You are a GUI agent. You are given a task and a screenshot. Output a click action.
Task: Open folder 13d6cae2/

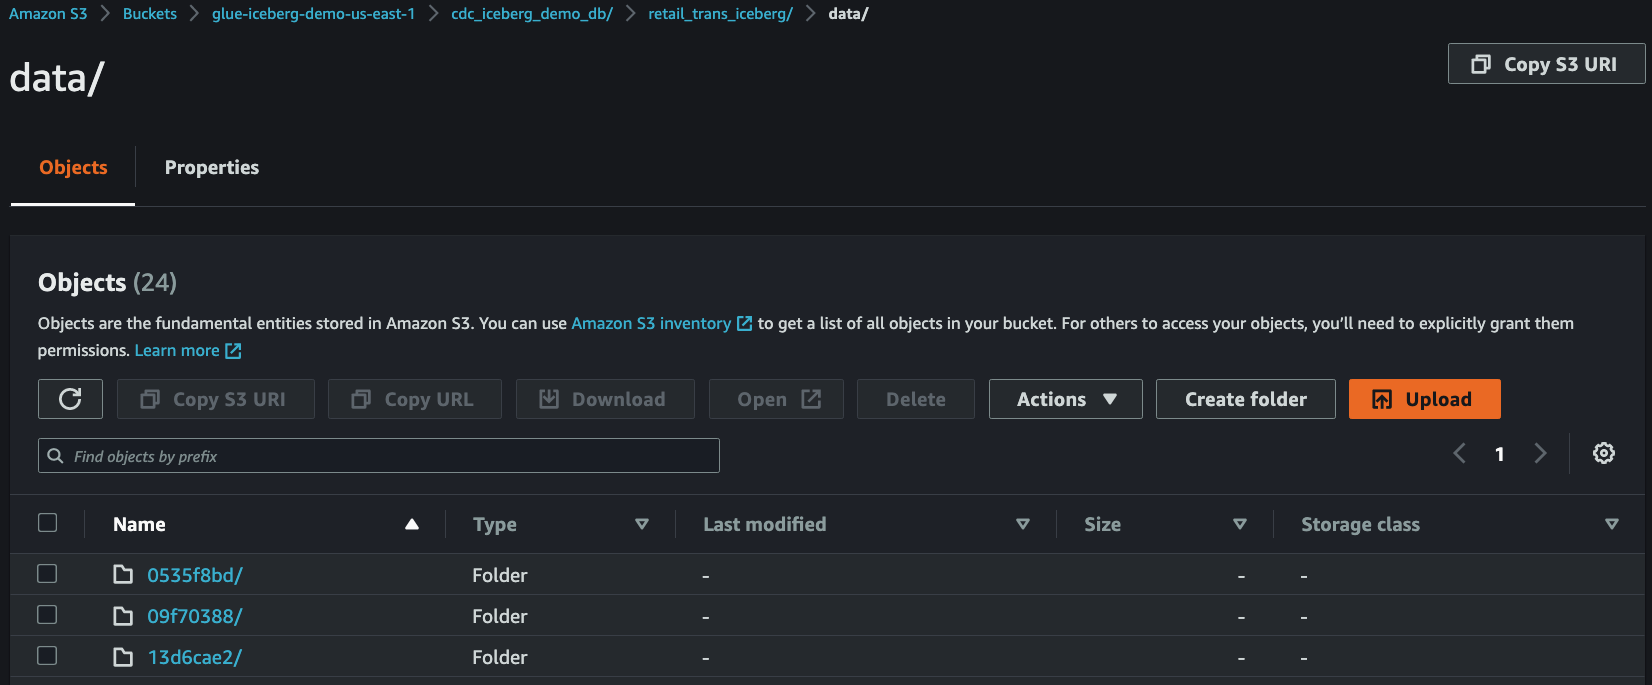[195, 657]
